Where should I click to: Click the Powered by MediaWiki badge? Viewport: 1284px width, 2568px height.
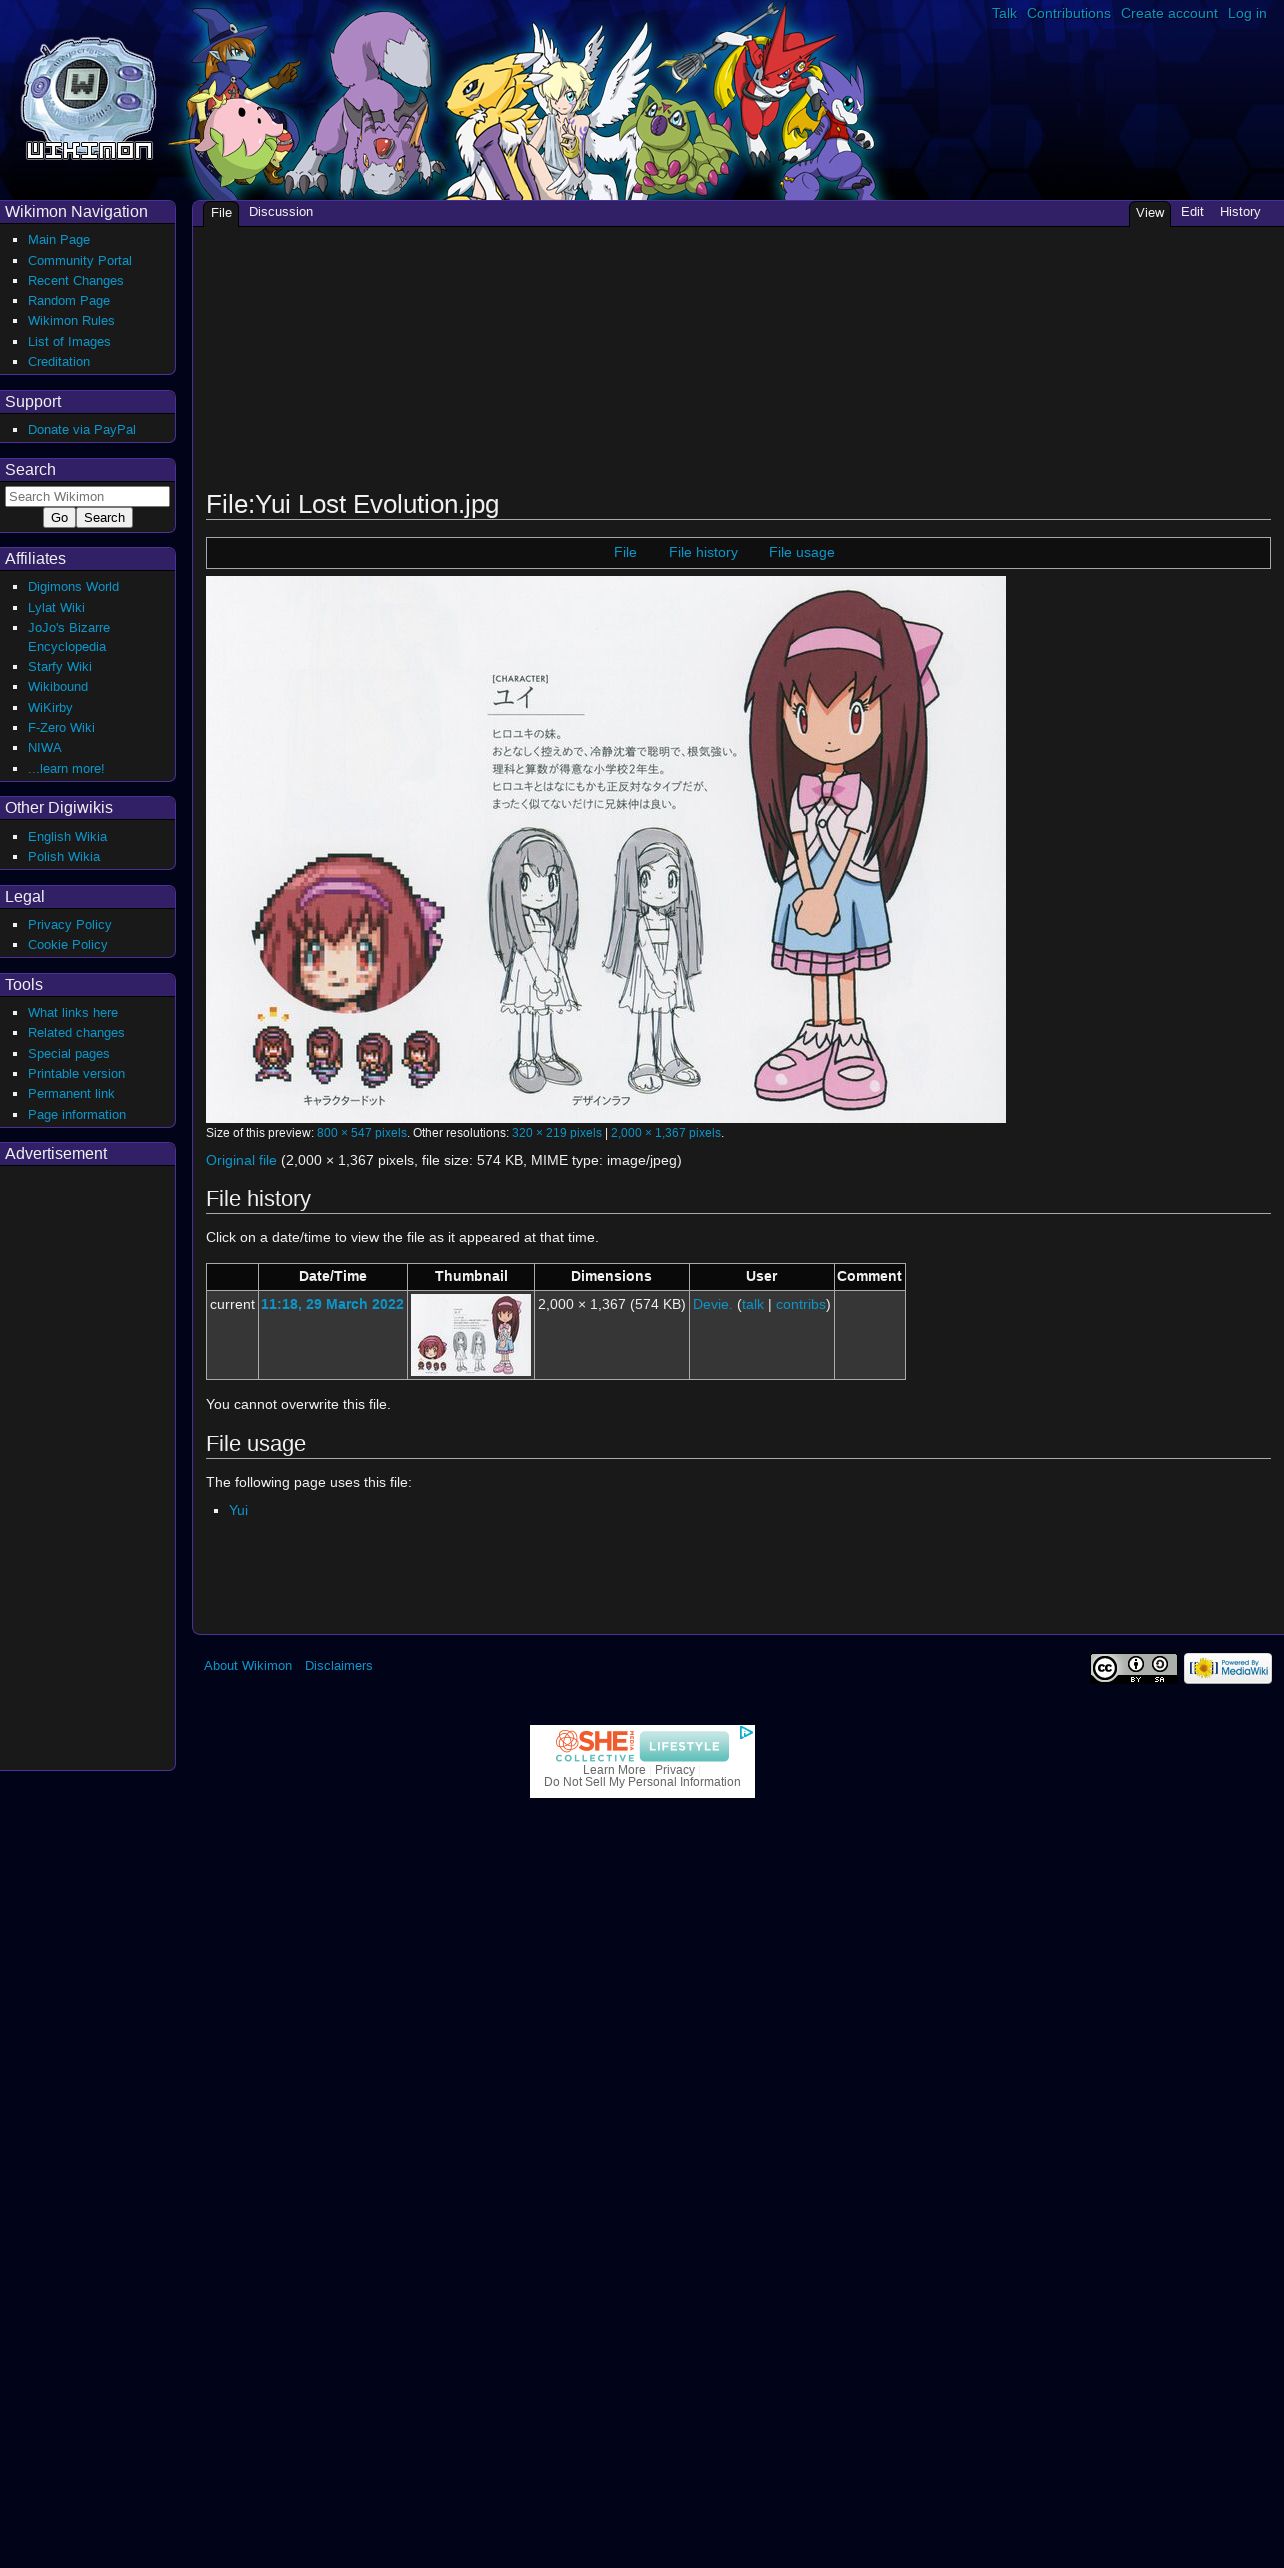pyautogui.click(x=1228, y=1668)
